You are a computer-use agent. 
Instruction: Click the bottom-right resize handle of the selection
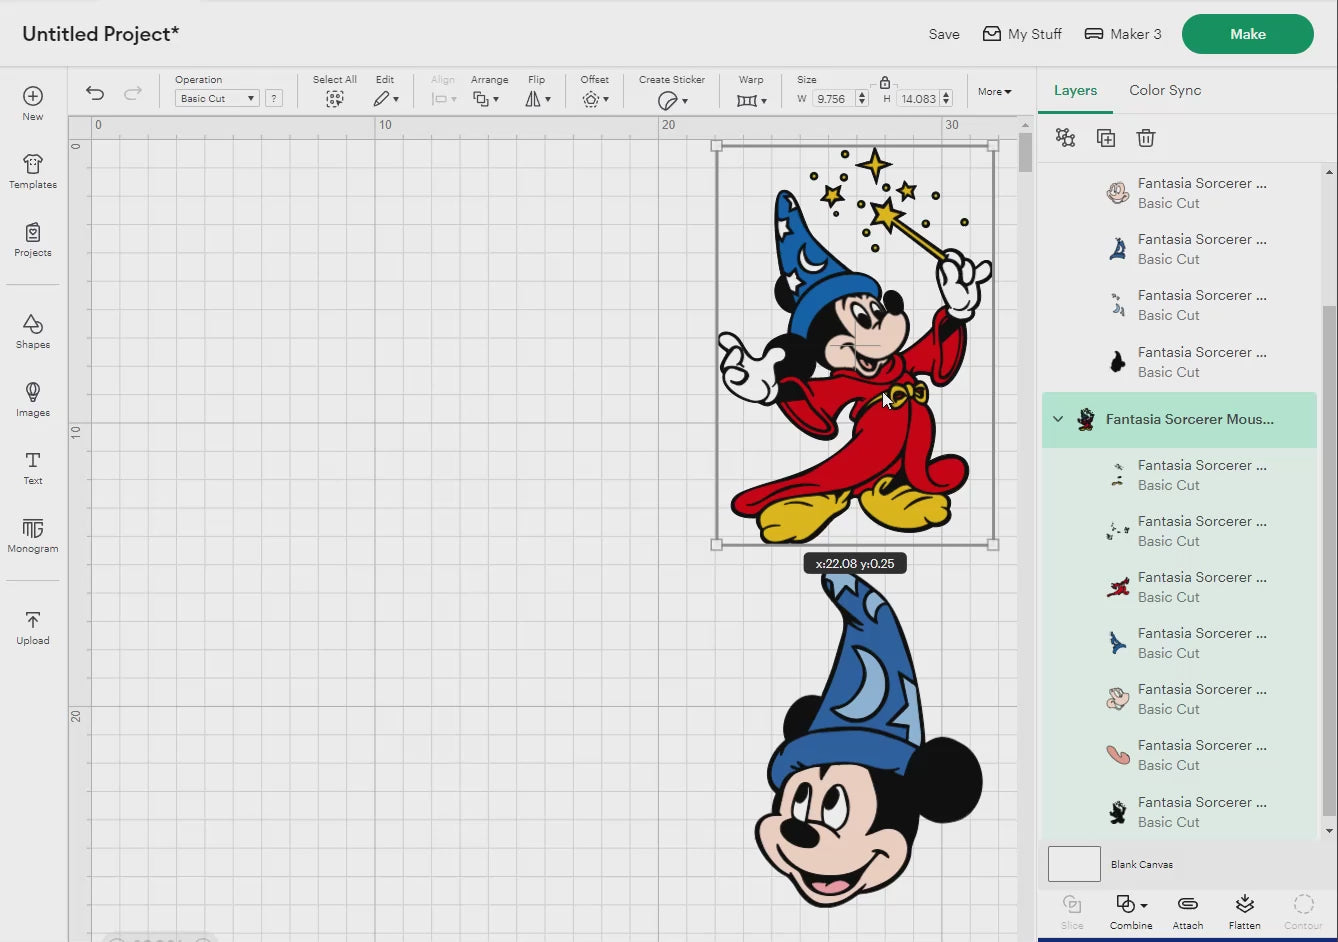point(993,545)
